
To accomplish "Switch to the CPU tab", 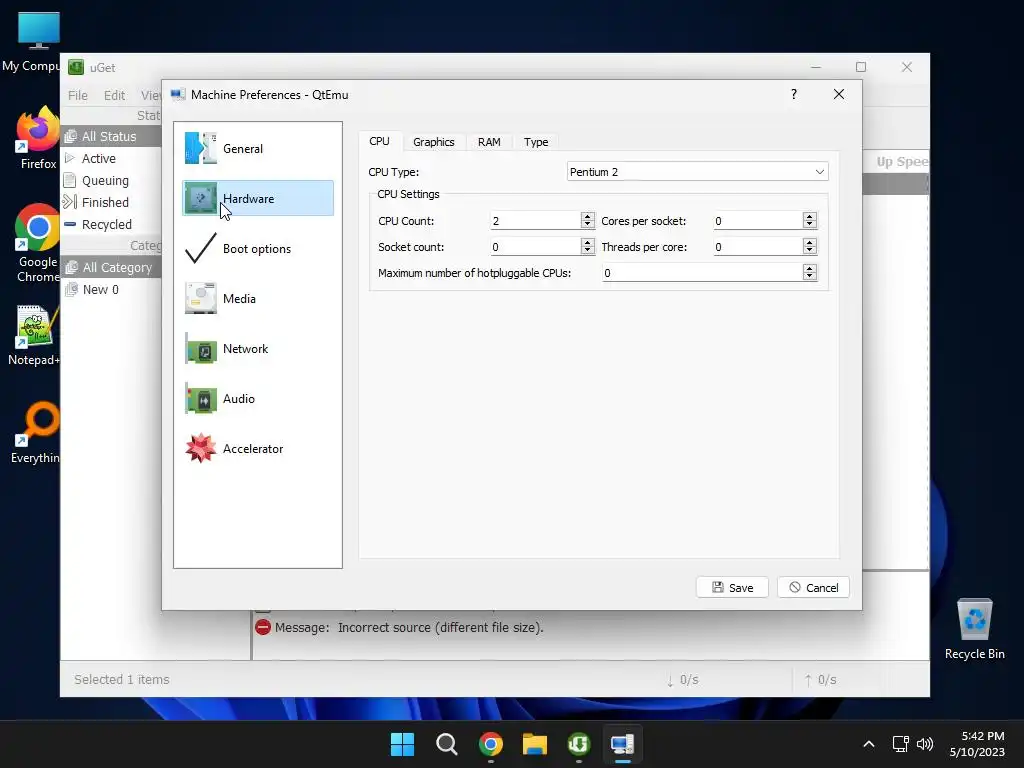I will click(379, 141).
